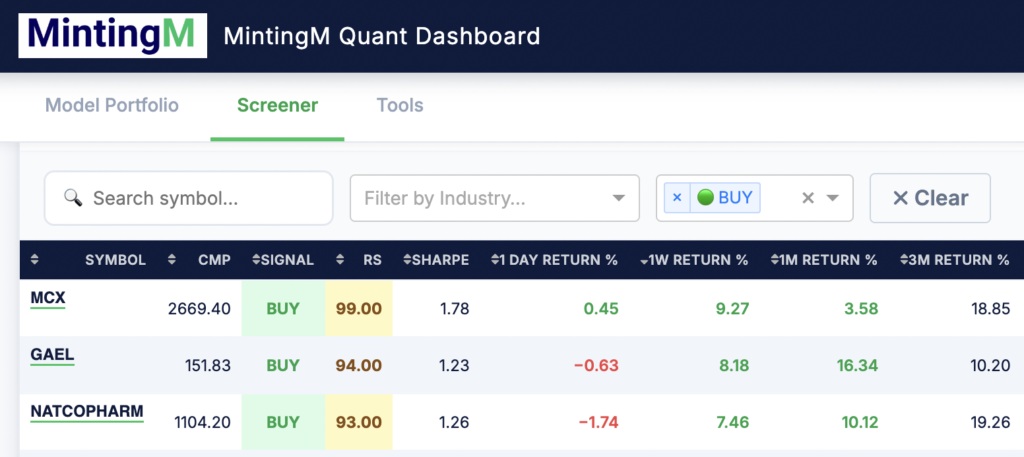Expand the signal filter dropdown arrow
Image resolution: width=1024 pixels, height=457 pixels.
834,198
